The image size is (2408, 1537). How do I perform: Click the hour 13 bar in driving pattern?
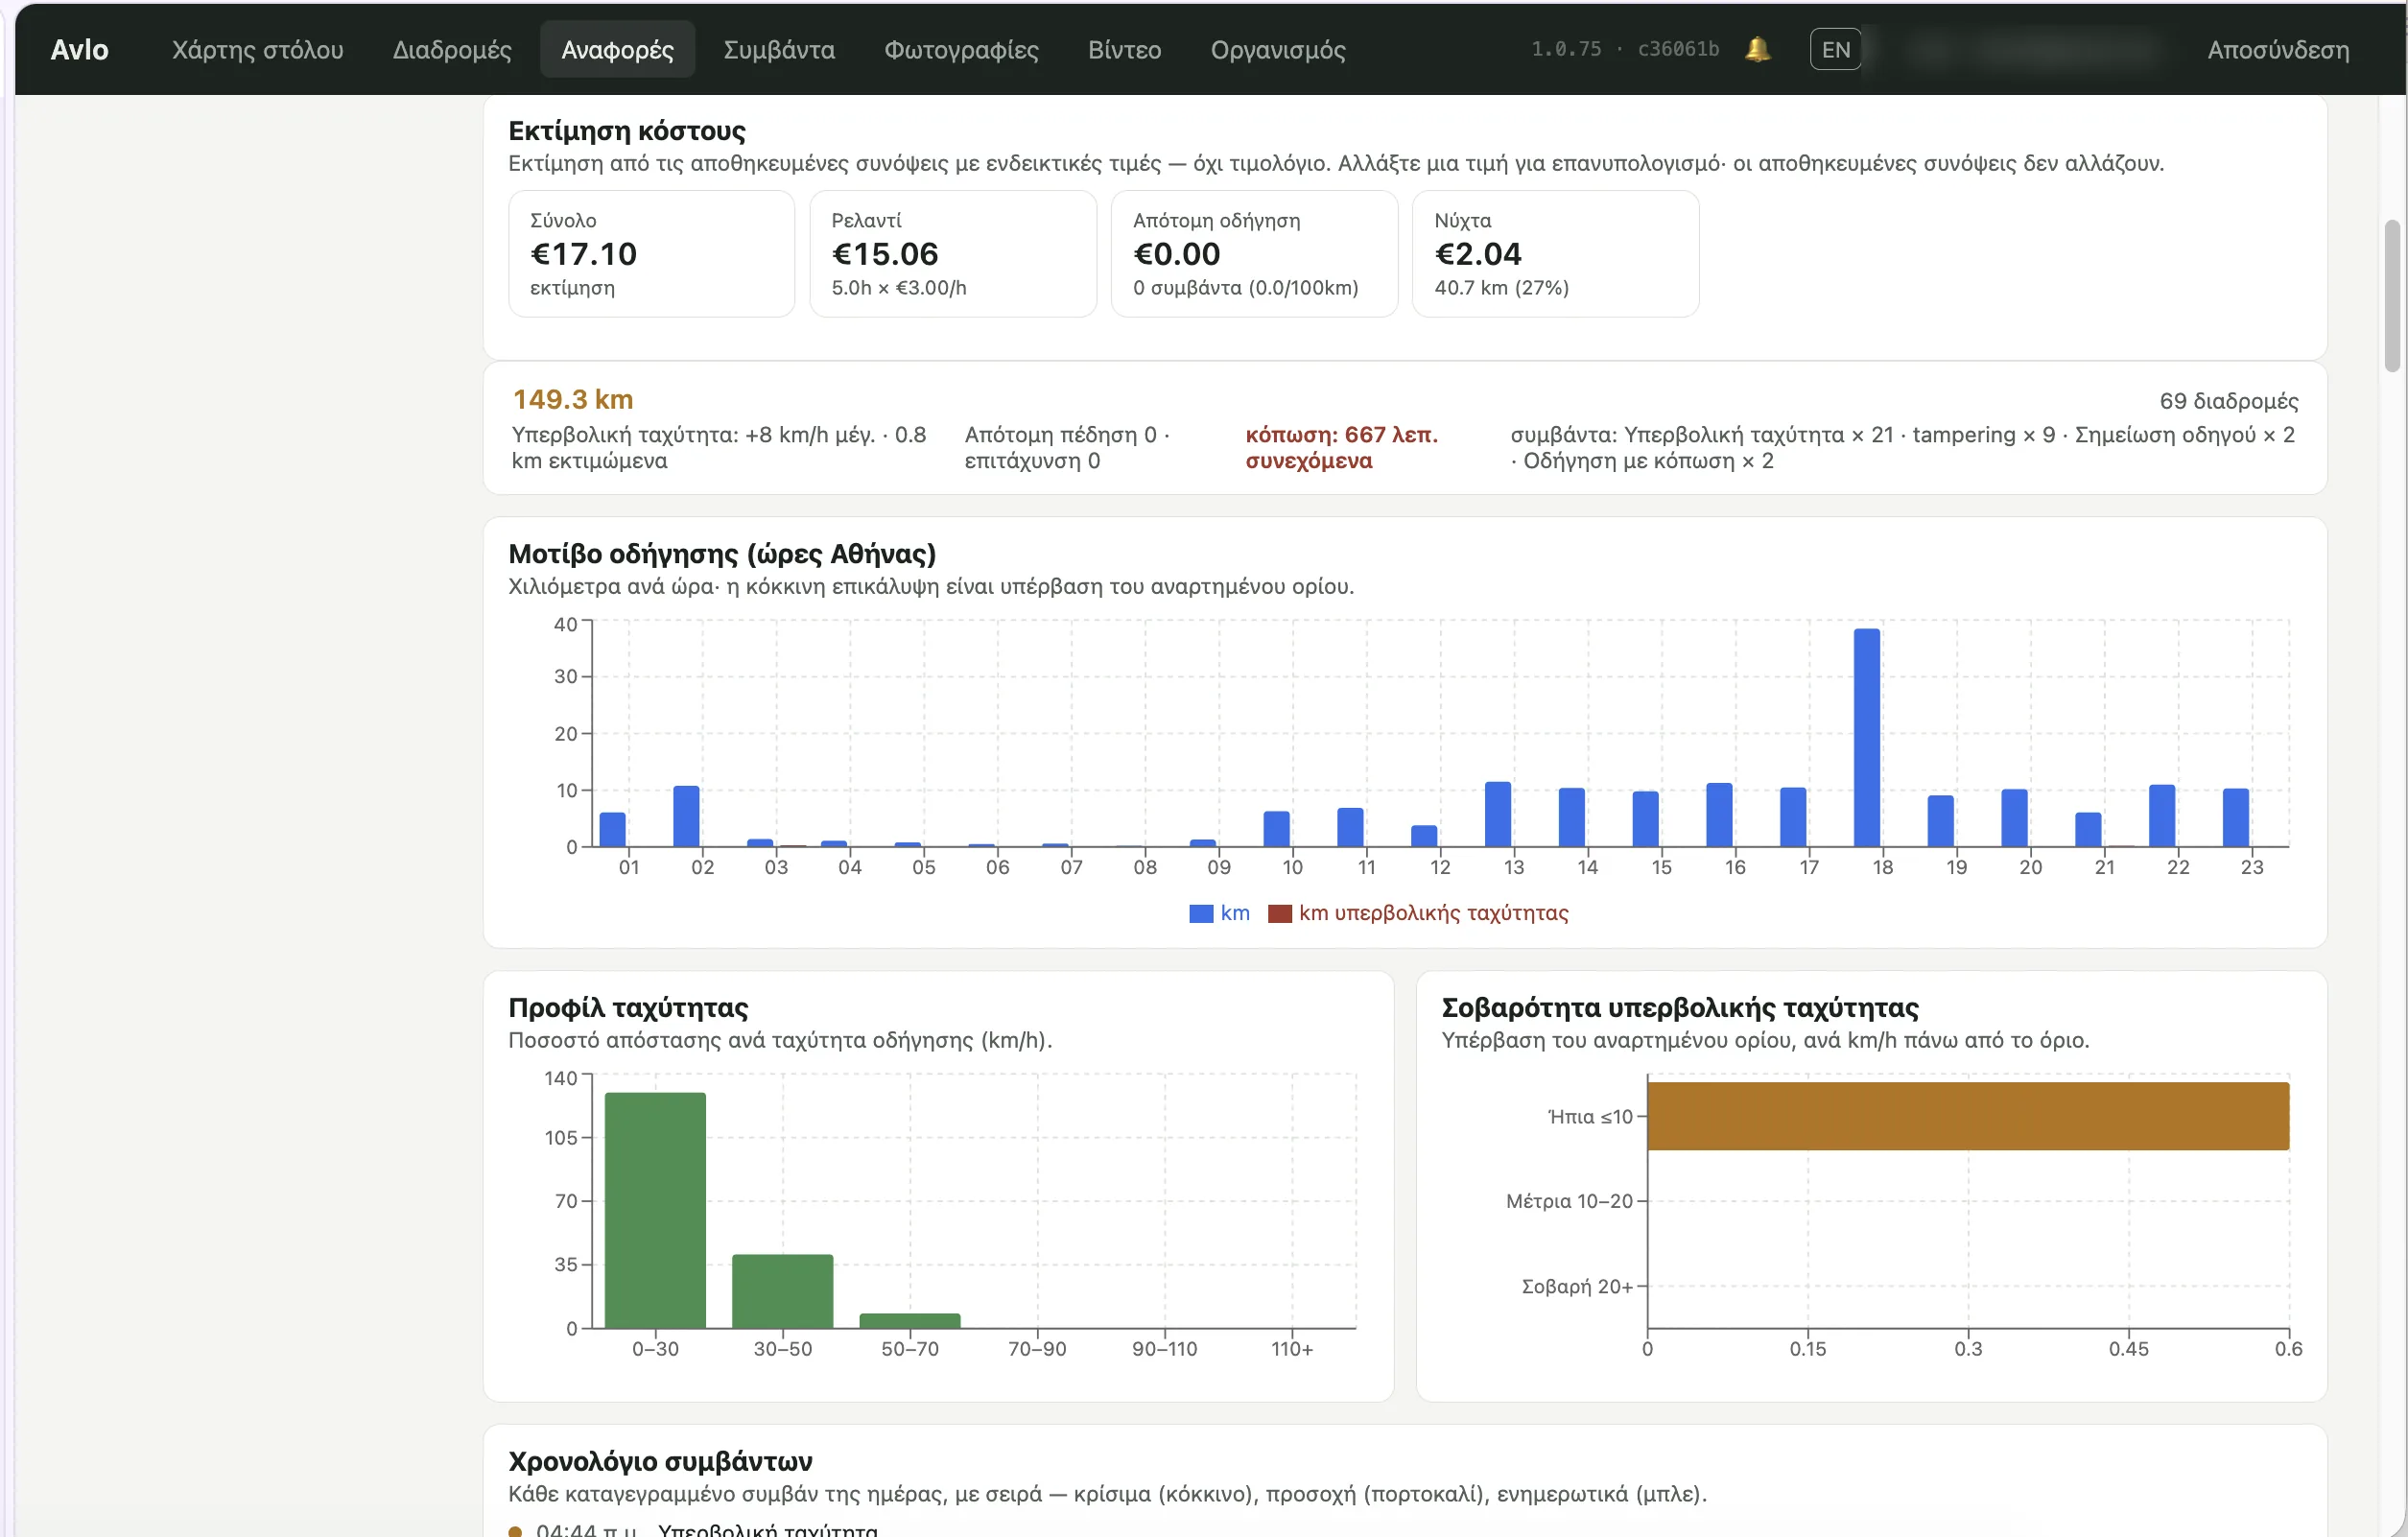click(x=1497, y=814)
